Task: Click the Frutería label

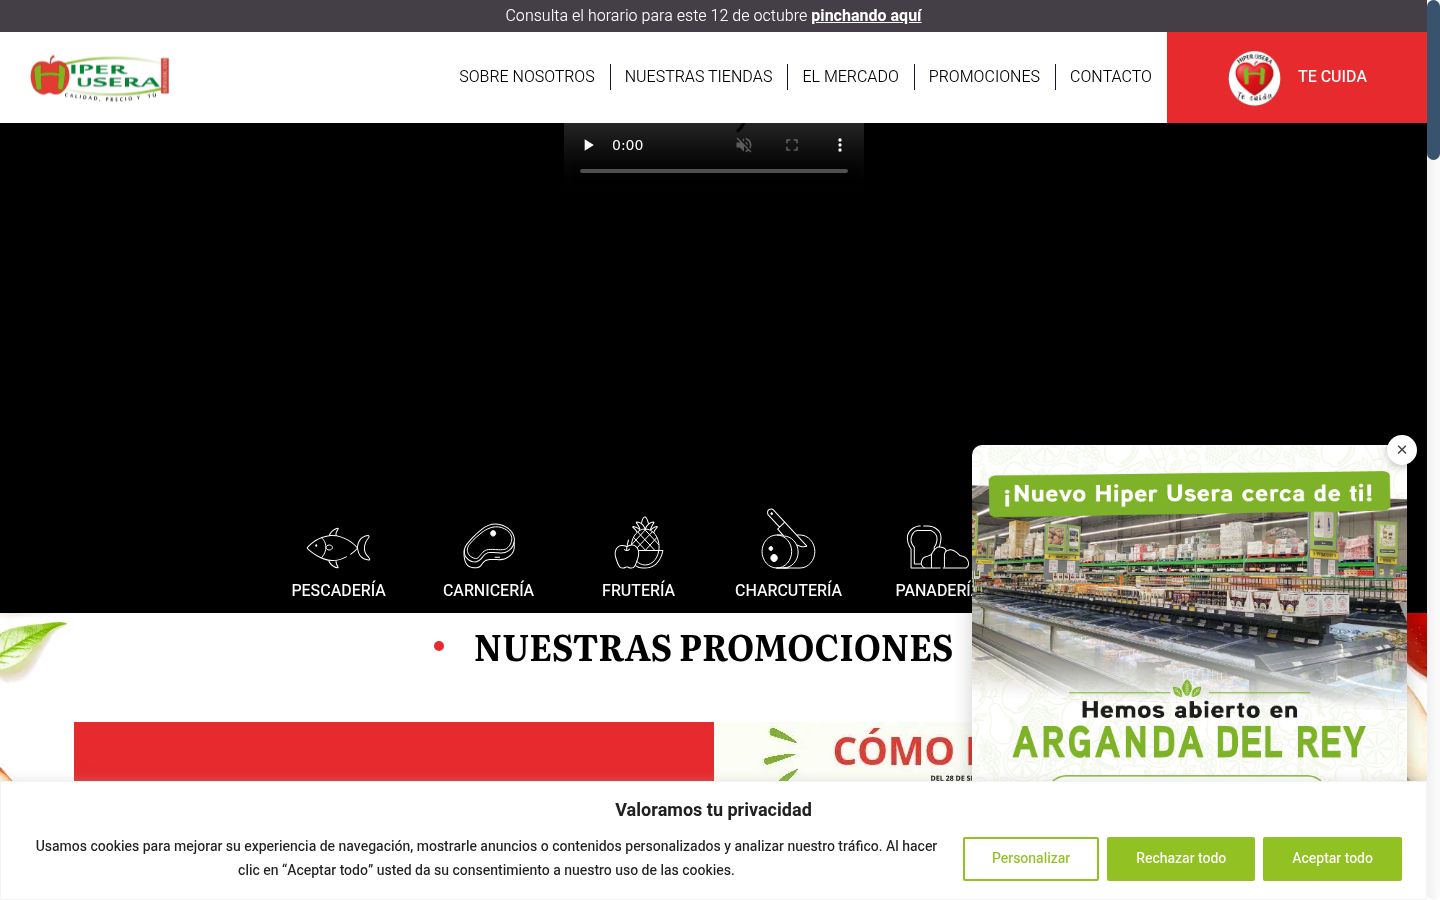Action: click(639, 590)
